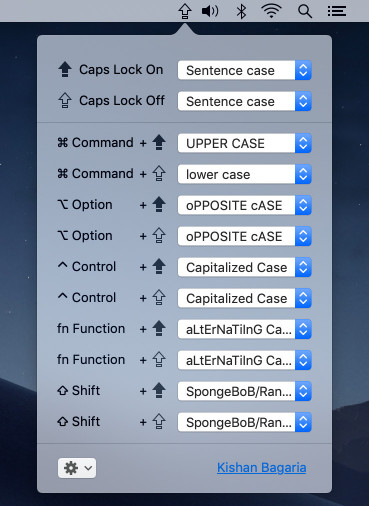This screenshot has height=506, width=369.
Task: Open Shift plus filled arrow SpongeBoB dropdown
Action: [x=244, y=391]
